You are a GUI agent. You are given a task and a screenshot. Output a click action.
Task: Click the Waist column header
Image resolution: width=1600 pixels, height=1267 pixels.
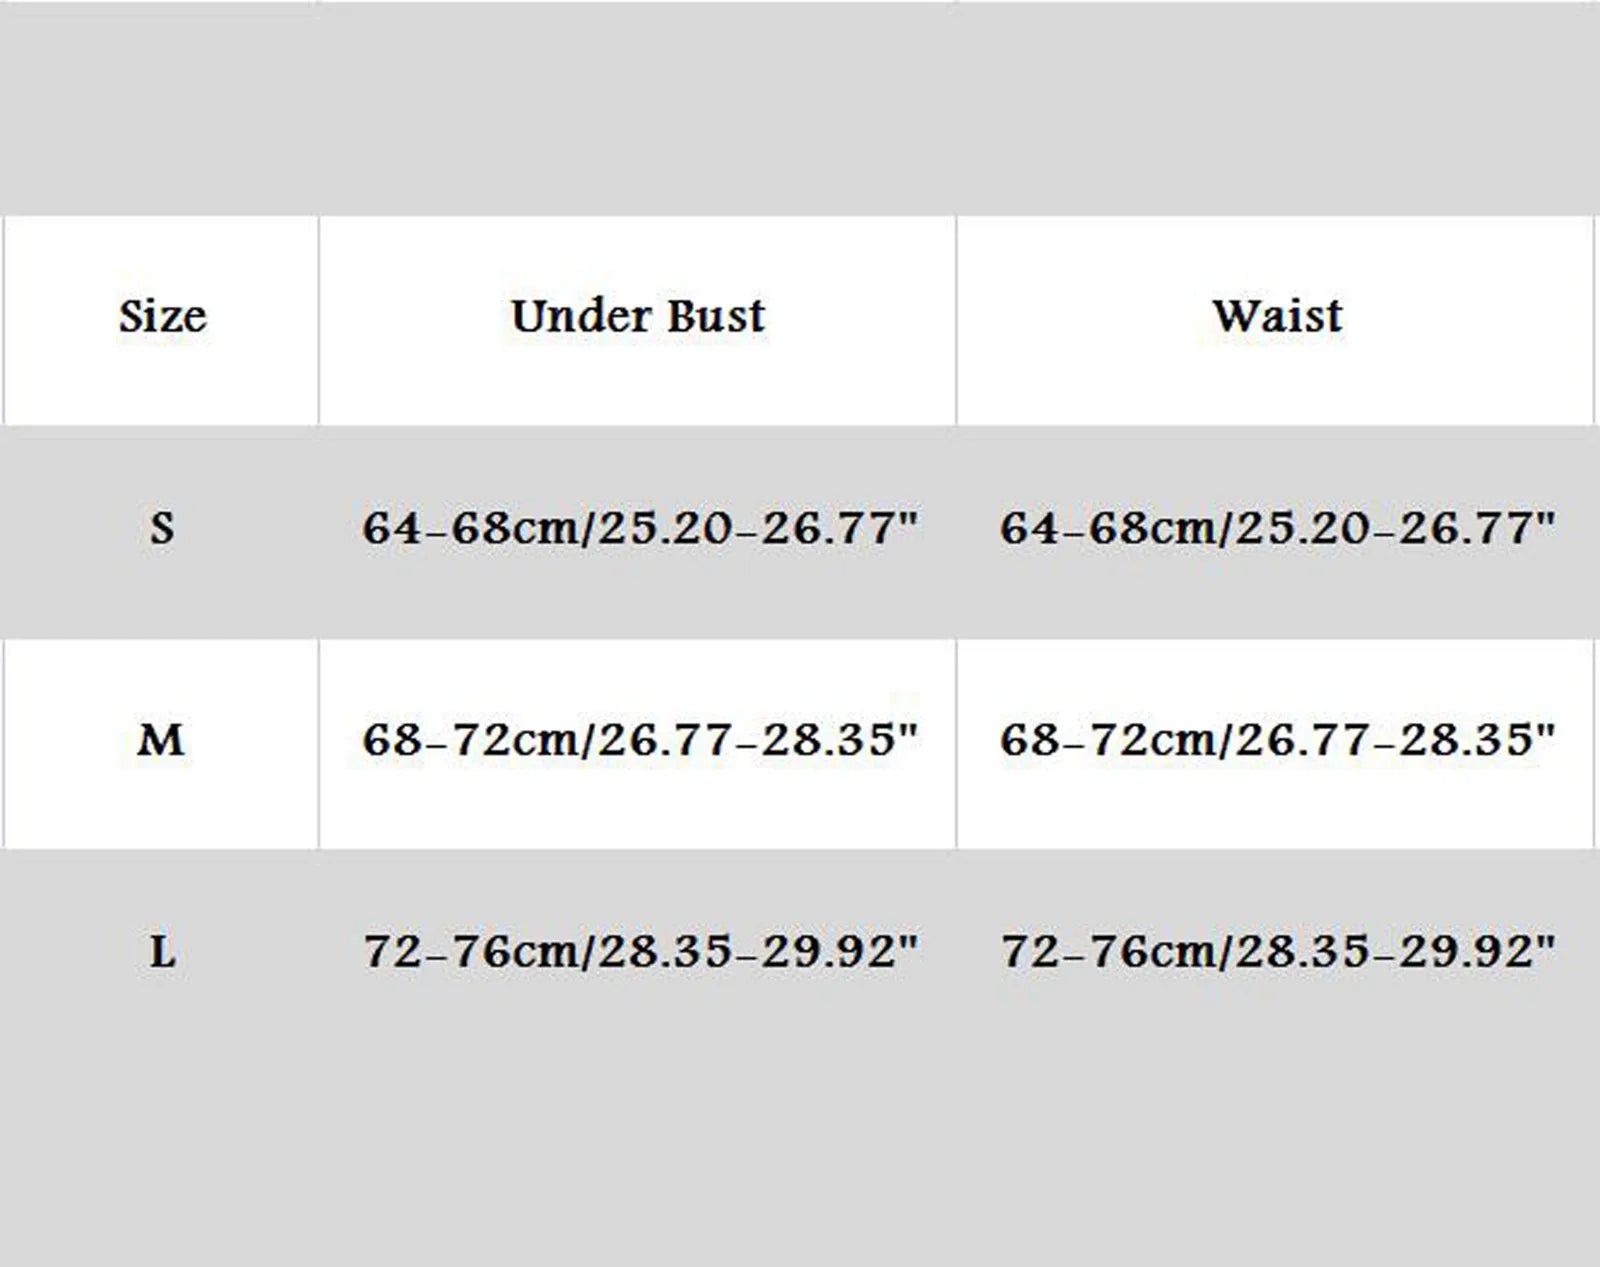(1277, 316)
